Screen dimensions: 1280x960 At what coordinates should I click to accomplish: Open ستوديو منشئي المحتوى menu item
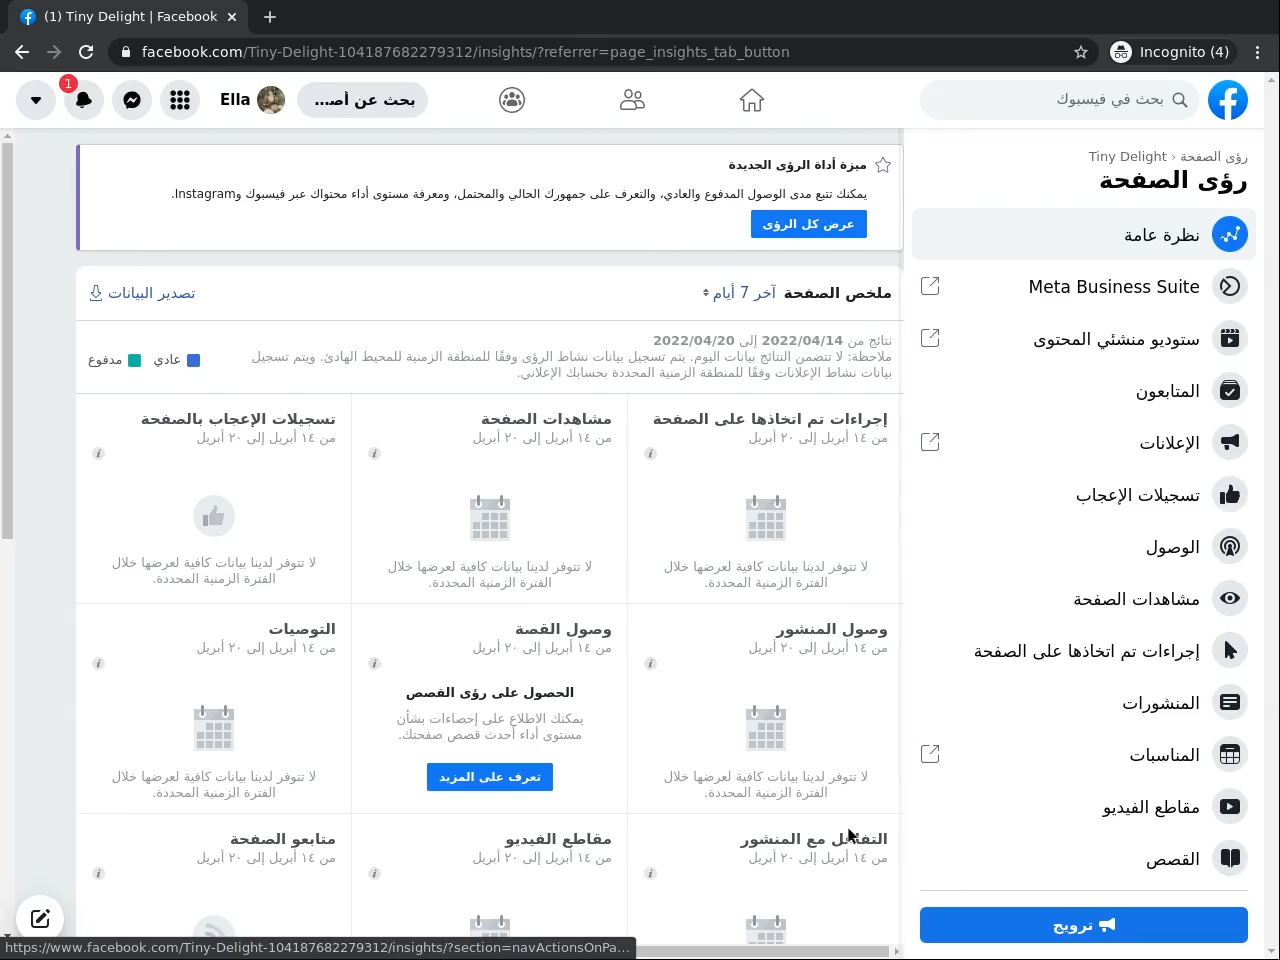click(x=1084, y=338)
